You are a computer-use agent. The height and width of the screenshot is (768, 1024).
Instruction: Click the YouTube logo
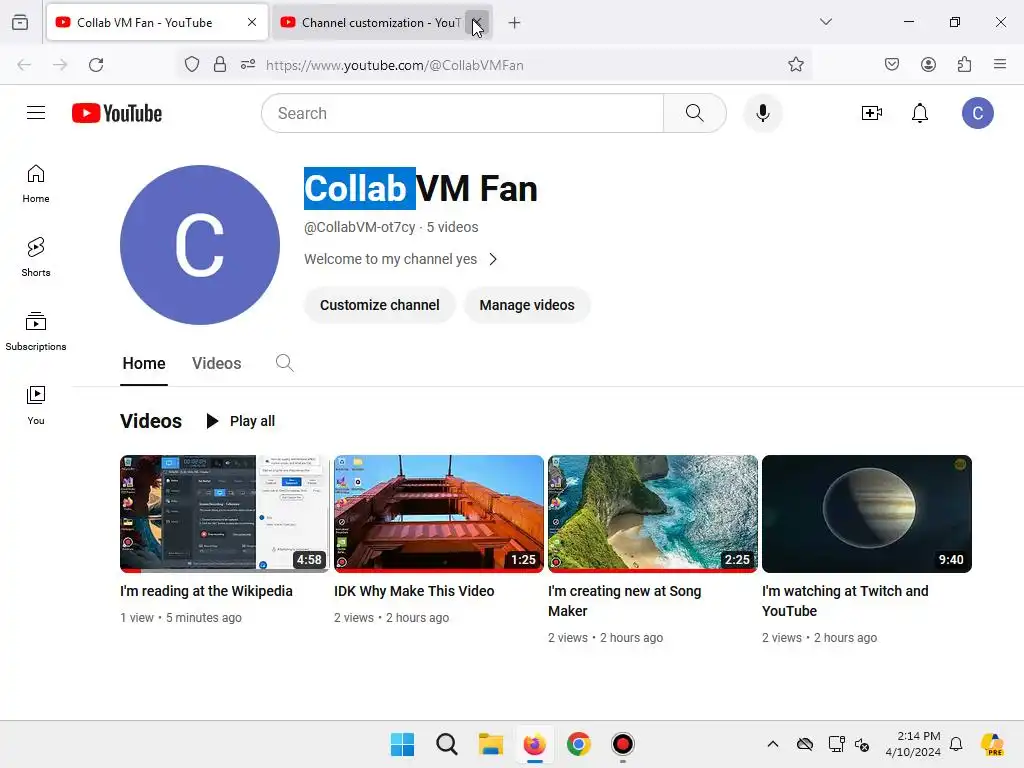click(x=117, y=113)
